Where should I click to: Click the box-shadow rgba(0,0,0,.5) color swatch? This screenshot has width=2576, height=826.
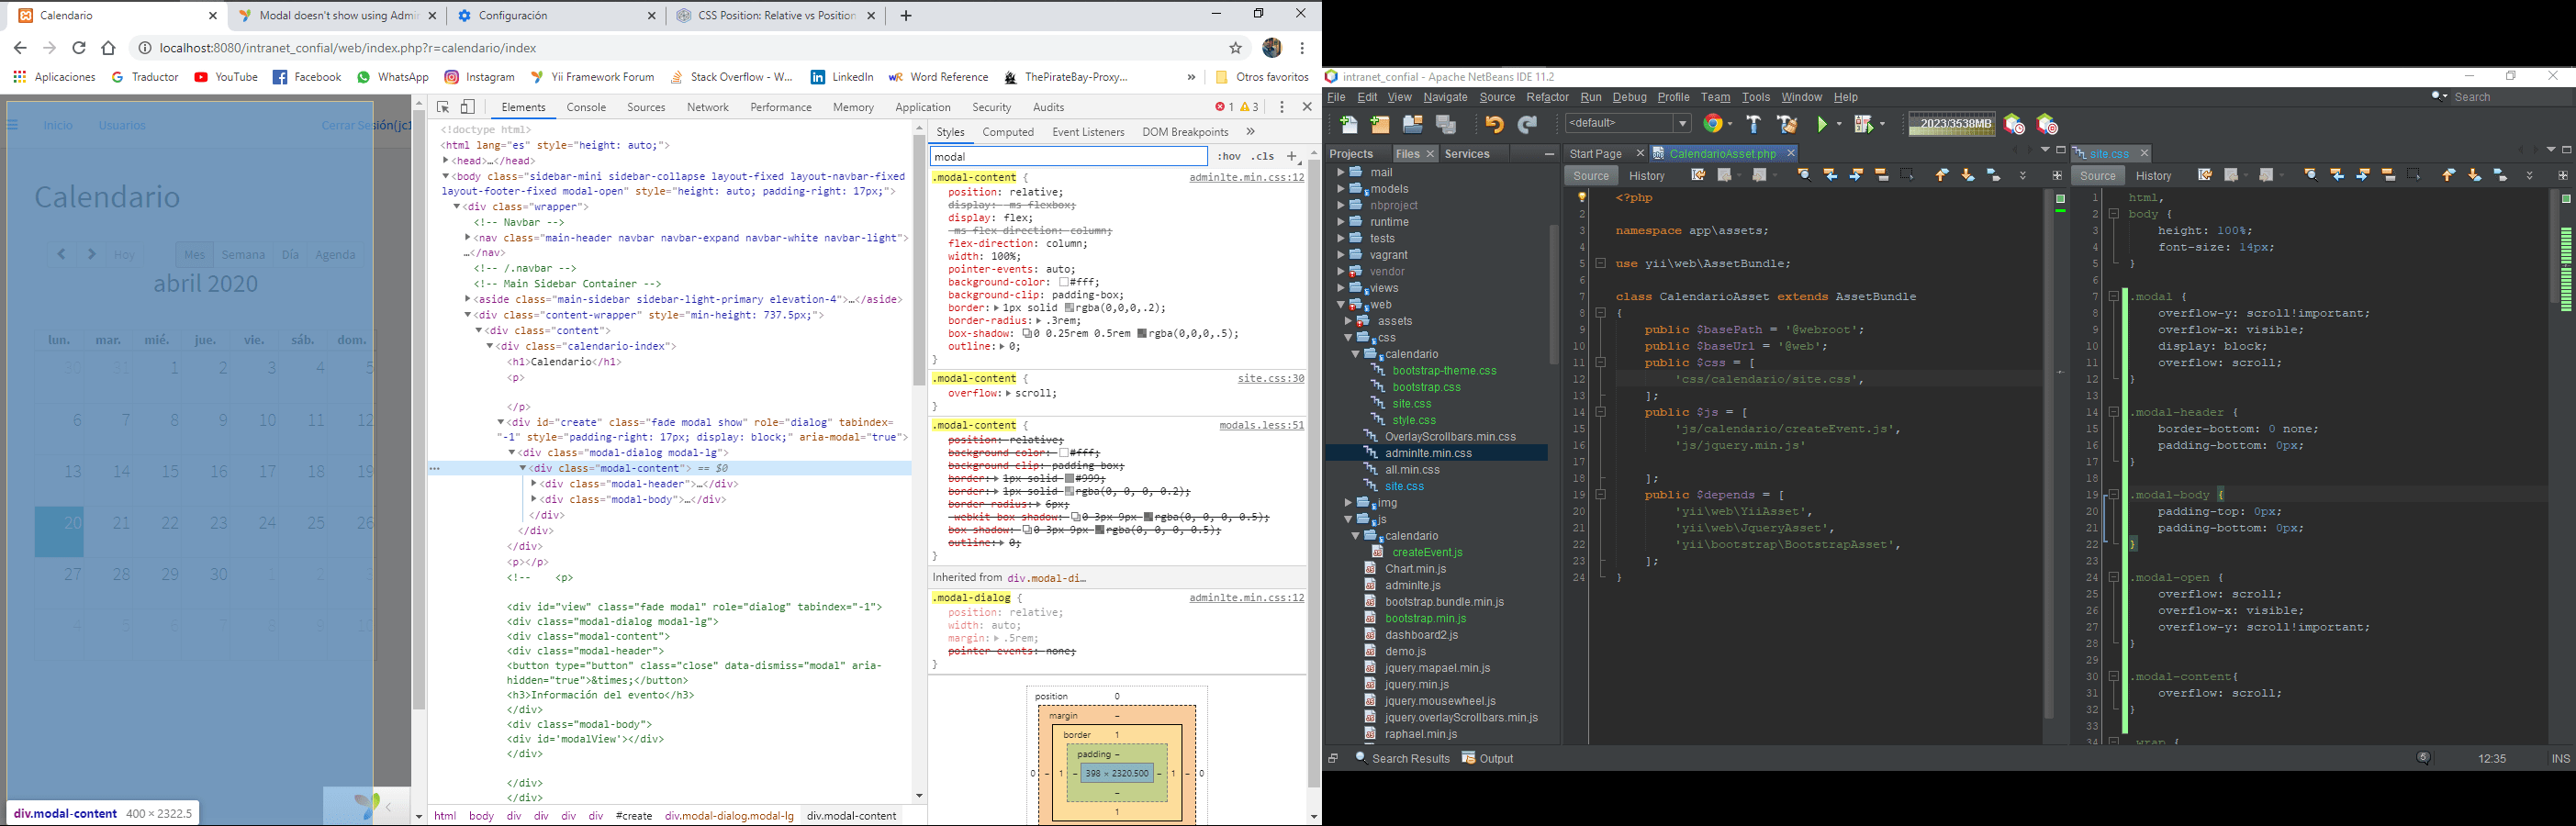pyautogui.click(x=1143, y=334)
